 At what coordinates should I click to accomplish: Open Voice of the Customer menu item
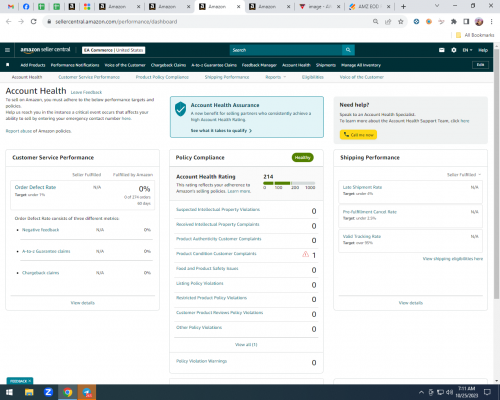pyautogui.click(x=125, y=65)
